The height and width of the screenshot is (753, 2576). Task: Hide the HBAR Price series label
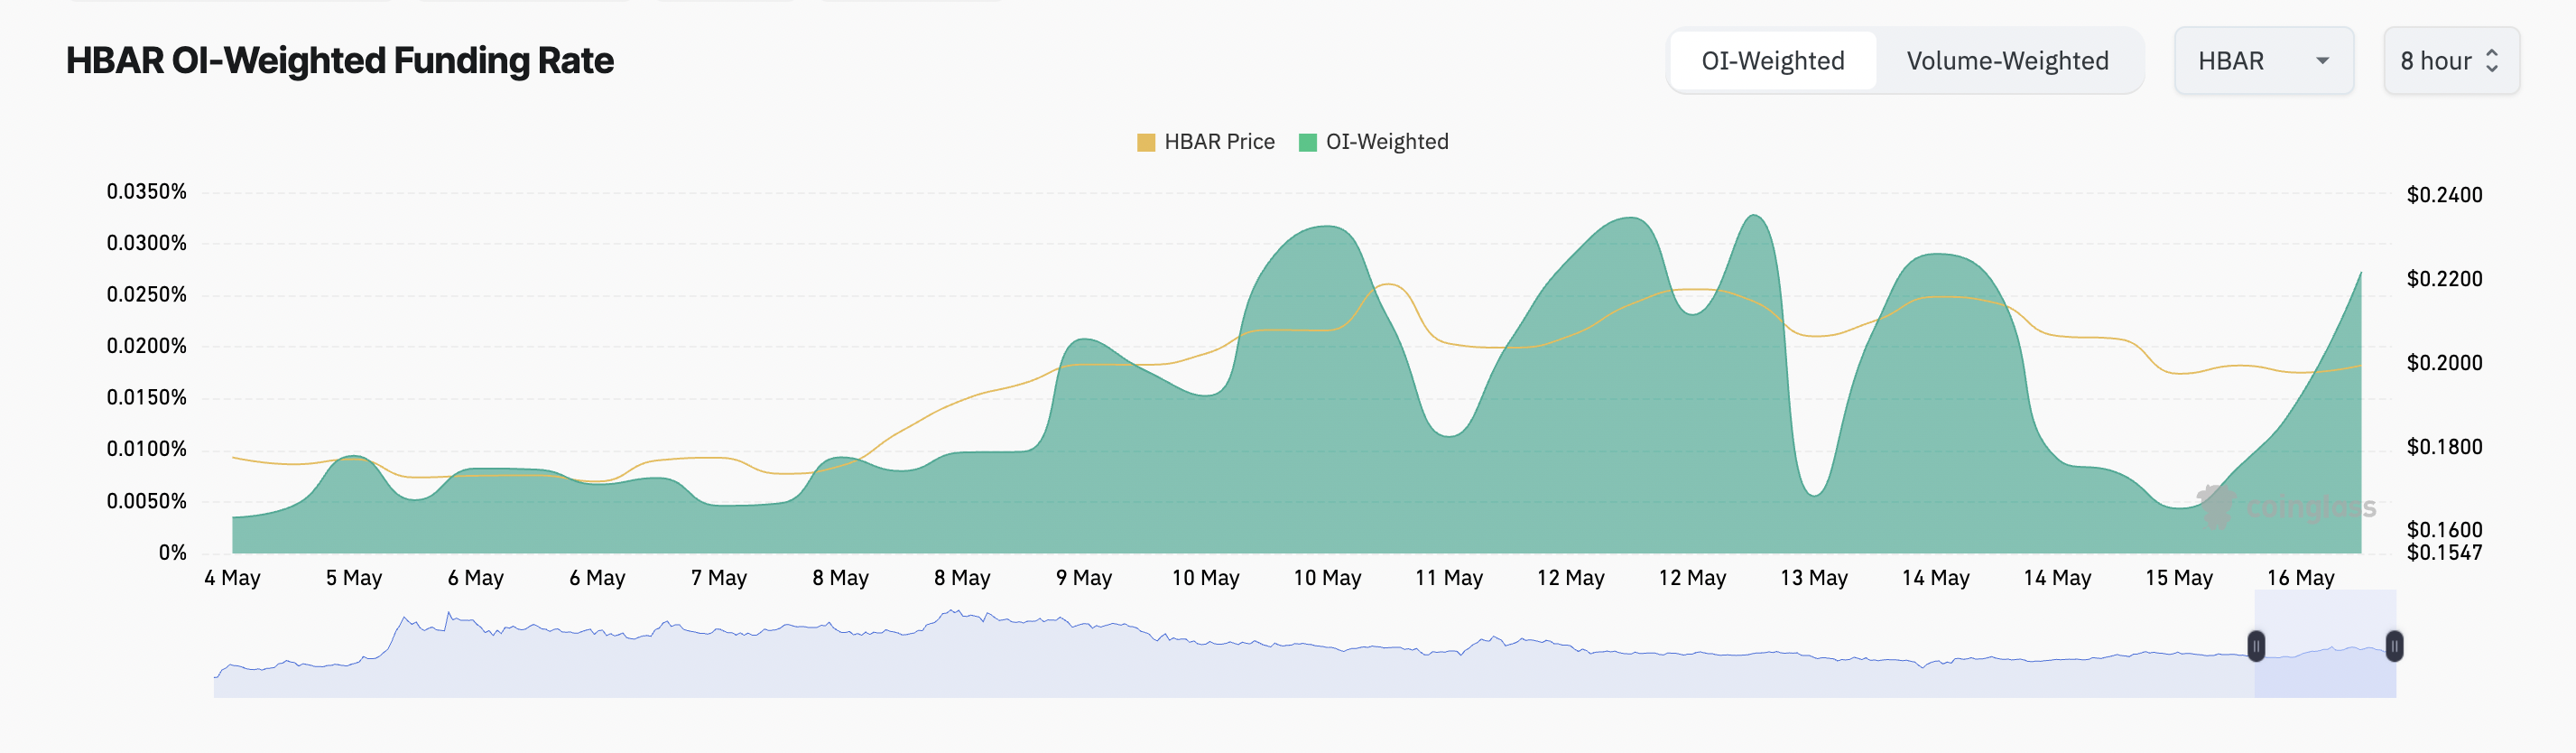[x=1219, y=142]
